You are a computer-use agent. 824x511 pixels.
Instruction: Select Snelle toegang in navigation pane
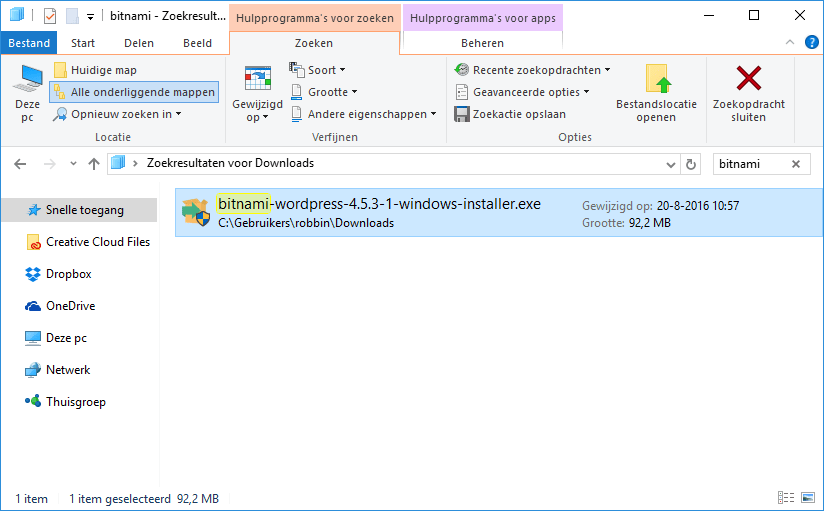(79, 210)
